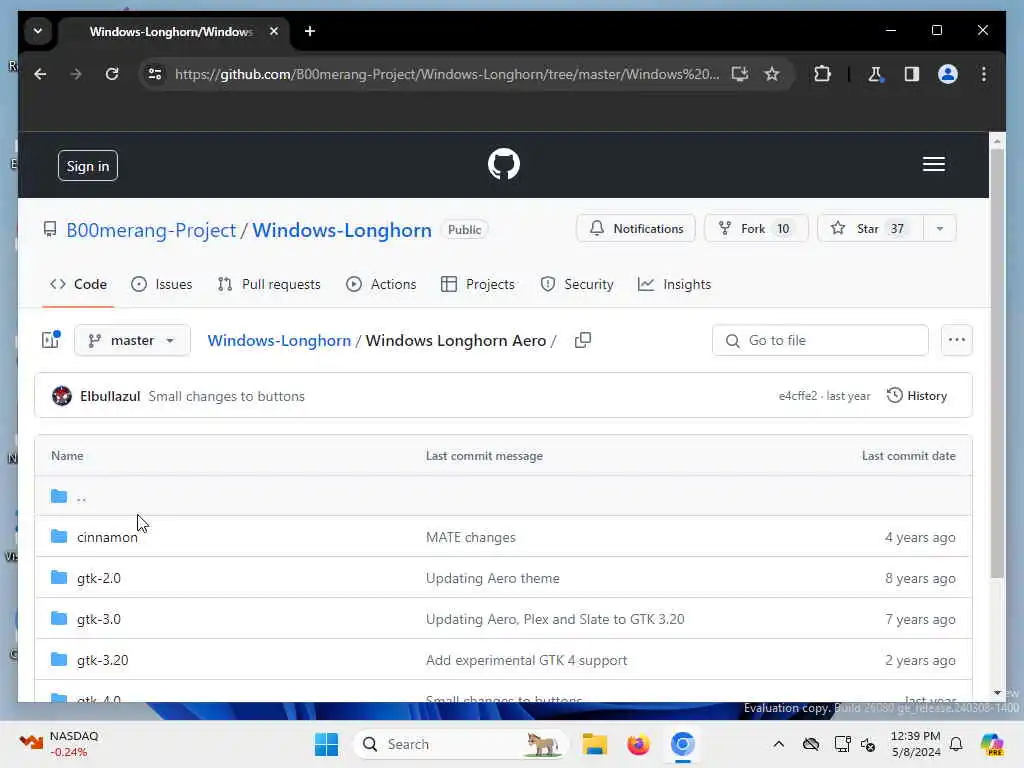
Task: Open the Windows Start menu
Action: pyautogui.click(x=326, y=744)
